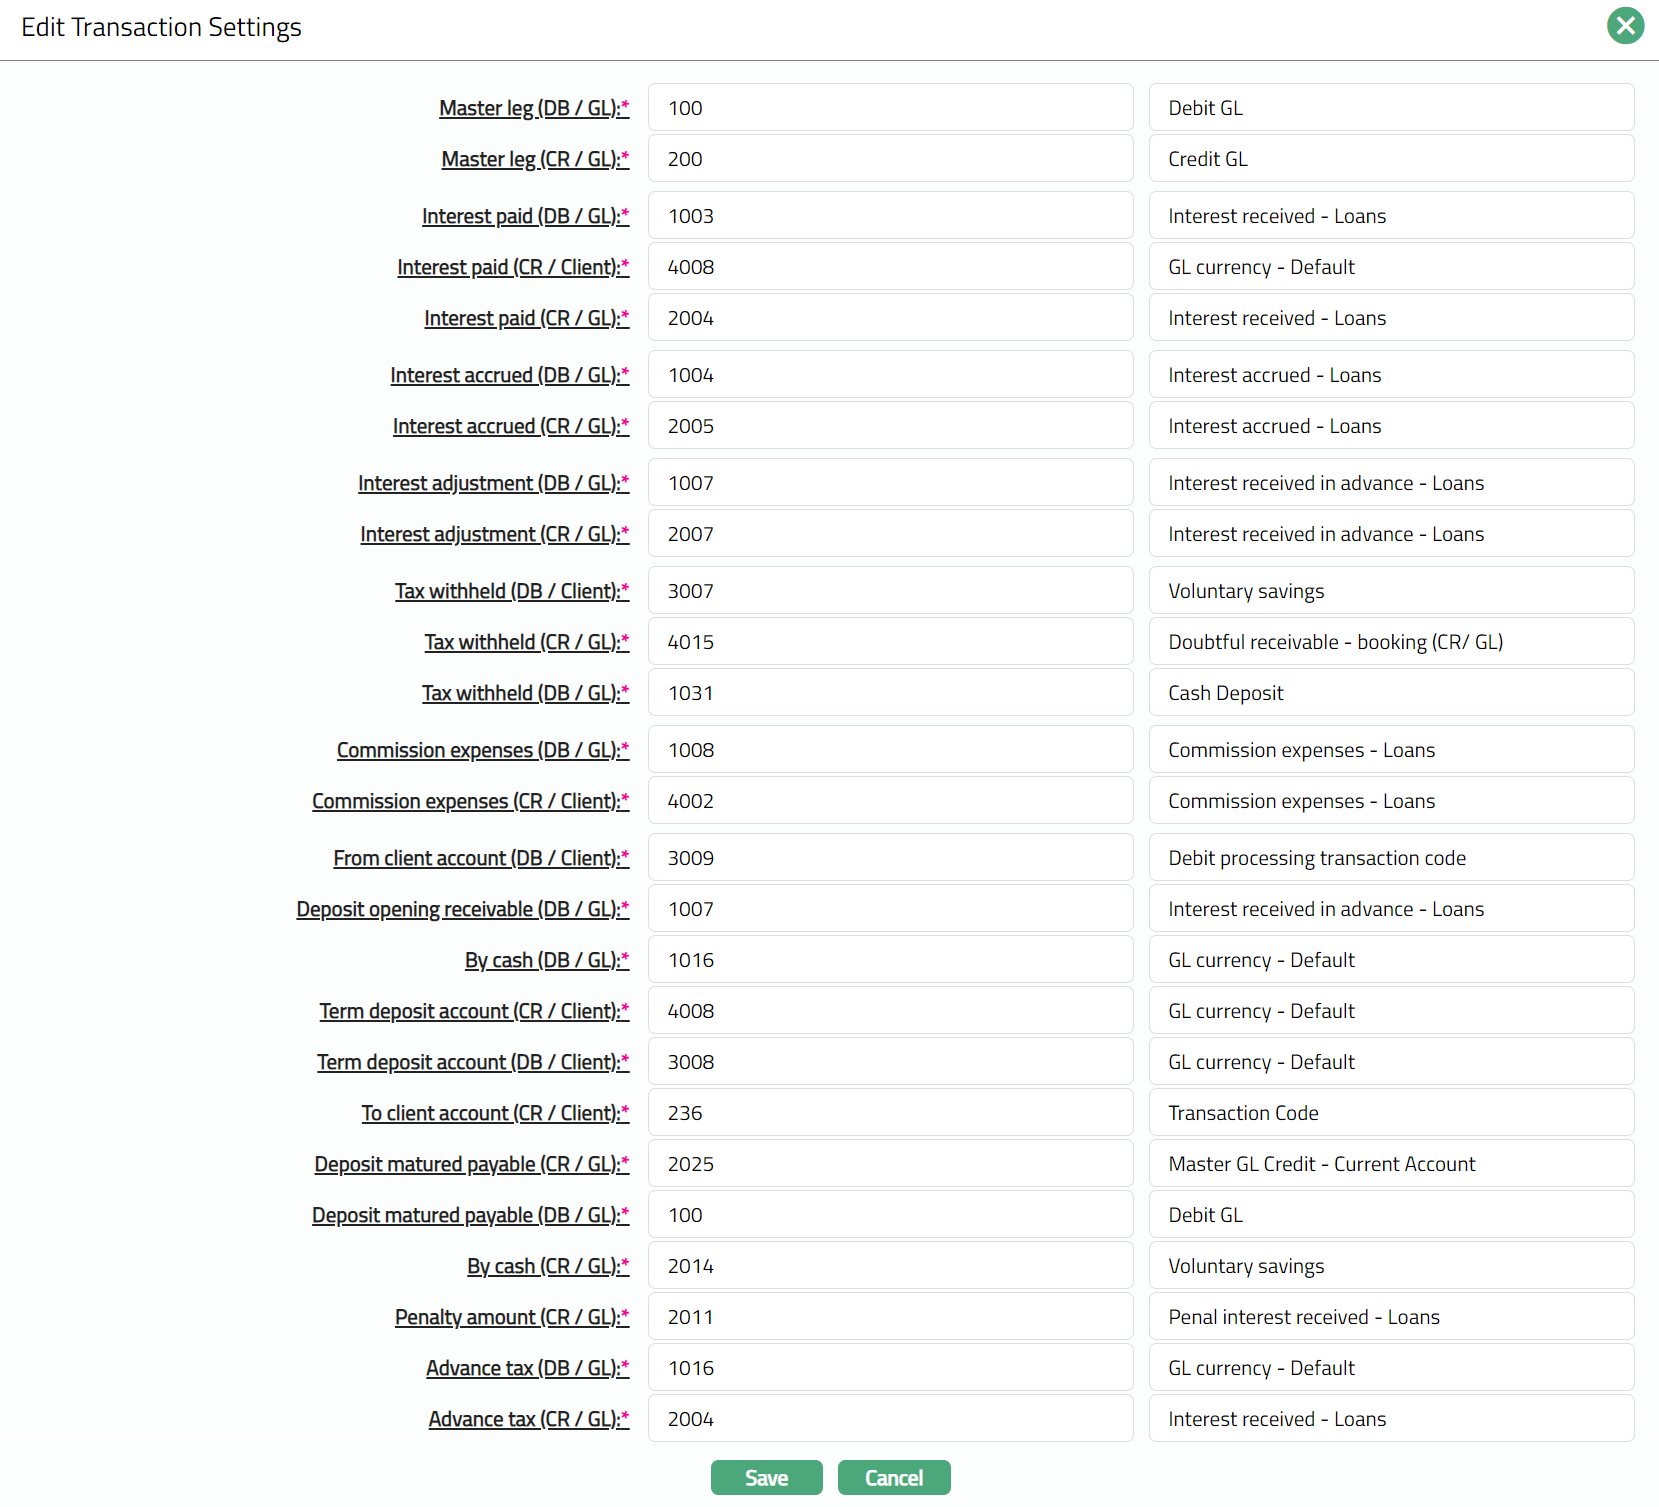Viewport: 1659px width, 1507px height.
Task: Open the Penalty amount (CR / GL) label link
Action: pos(511,1317)
